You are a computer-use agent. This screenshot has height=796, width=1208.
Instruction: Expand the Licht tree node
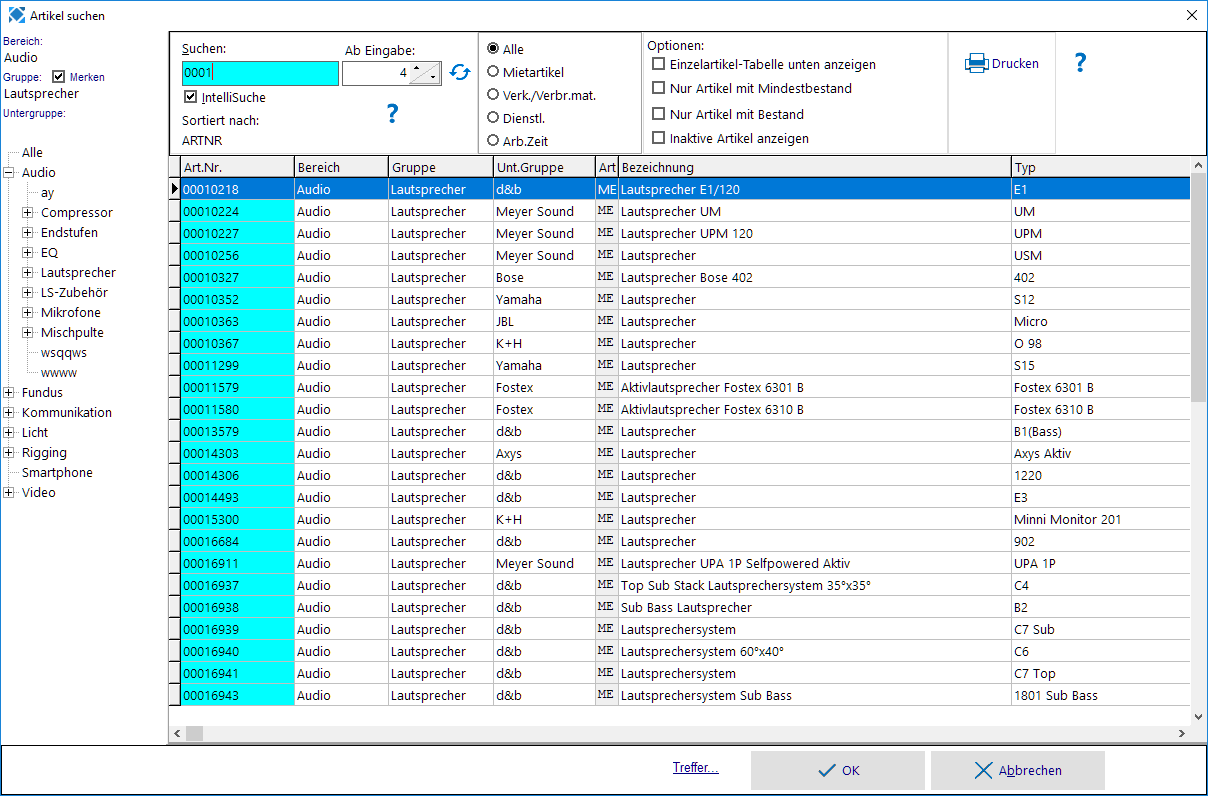coord(9,432)
